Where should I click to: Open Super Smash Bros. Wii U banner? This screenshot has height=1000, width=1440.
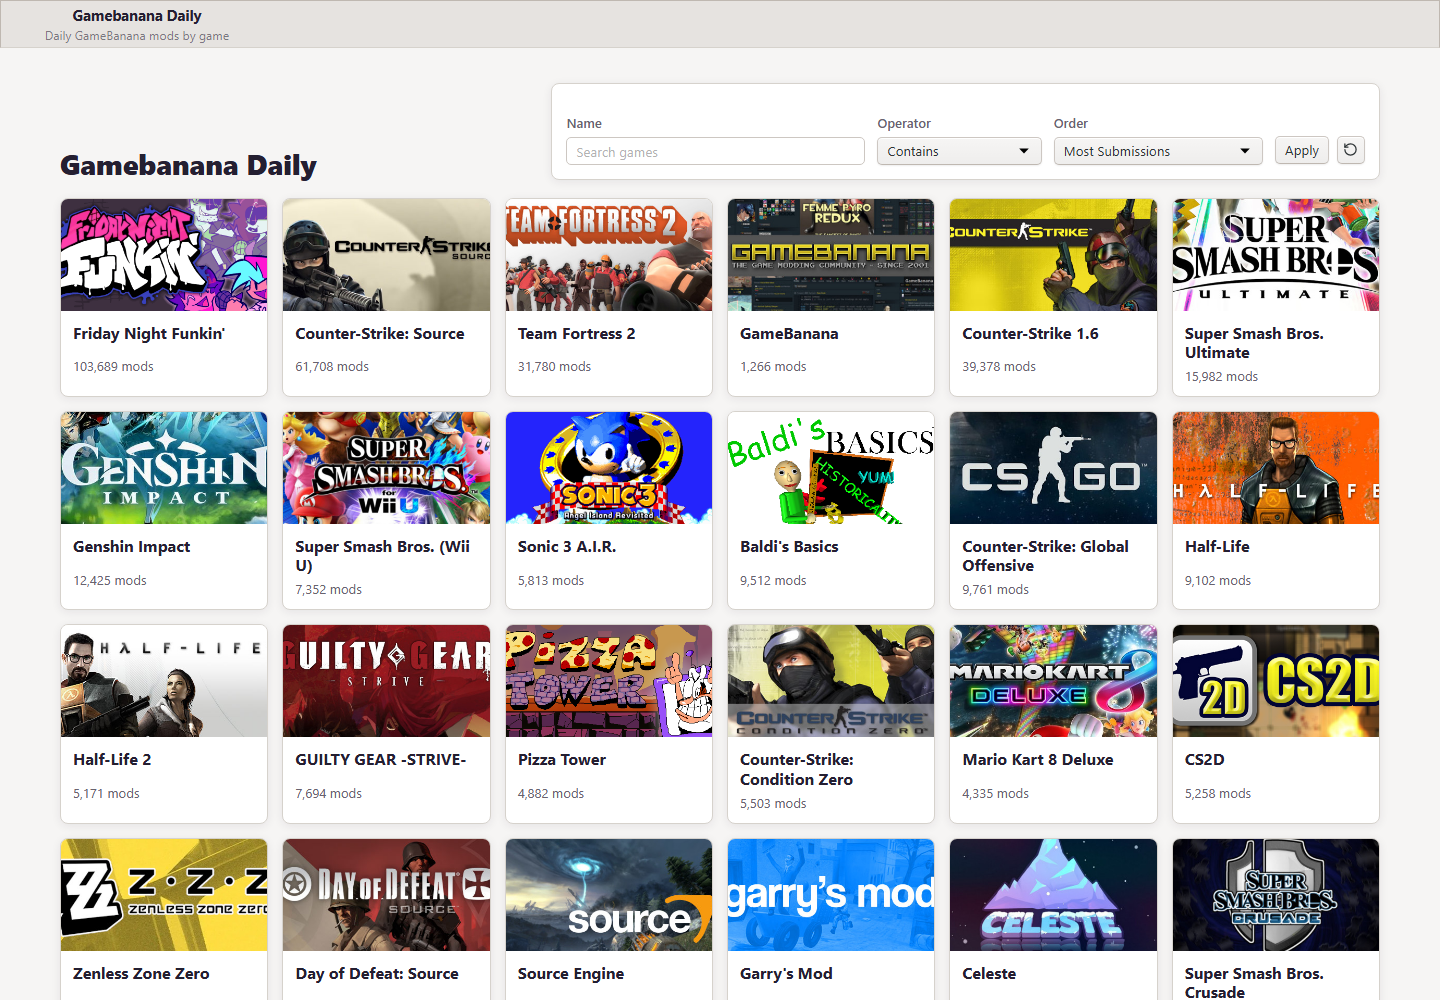pyautogui.click(x=386, y=468)
